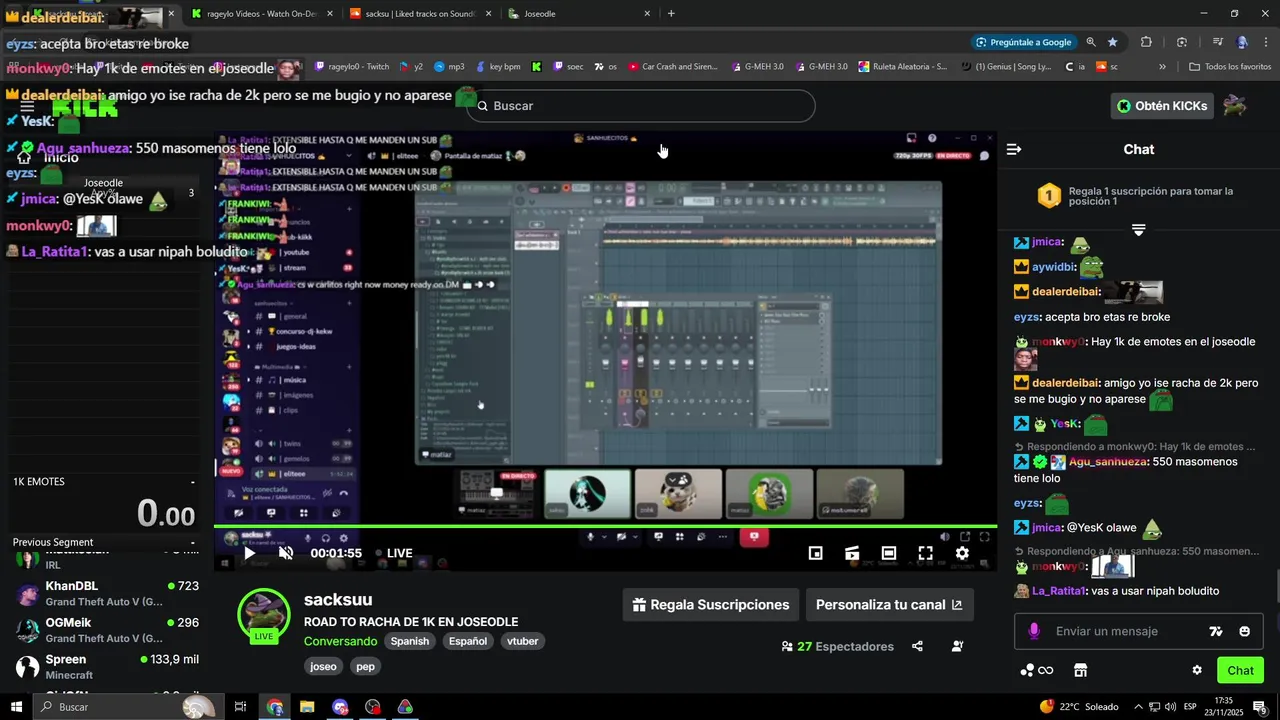The image size is (1280, 720).
Task: Click Pregúntale a Google chip
Action: [x=1023, y=42]
